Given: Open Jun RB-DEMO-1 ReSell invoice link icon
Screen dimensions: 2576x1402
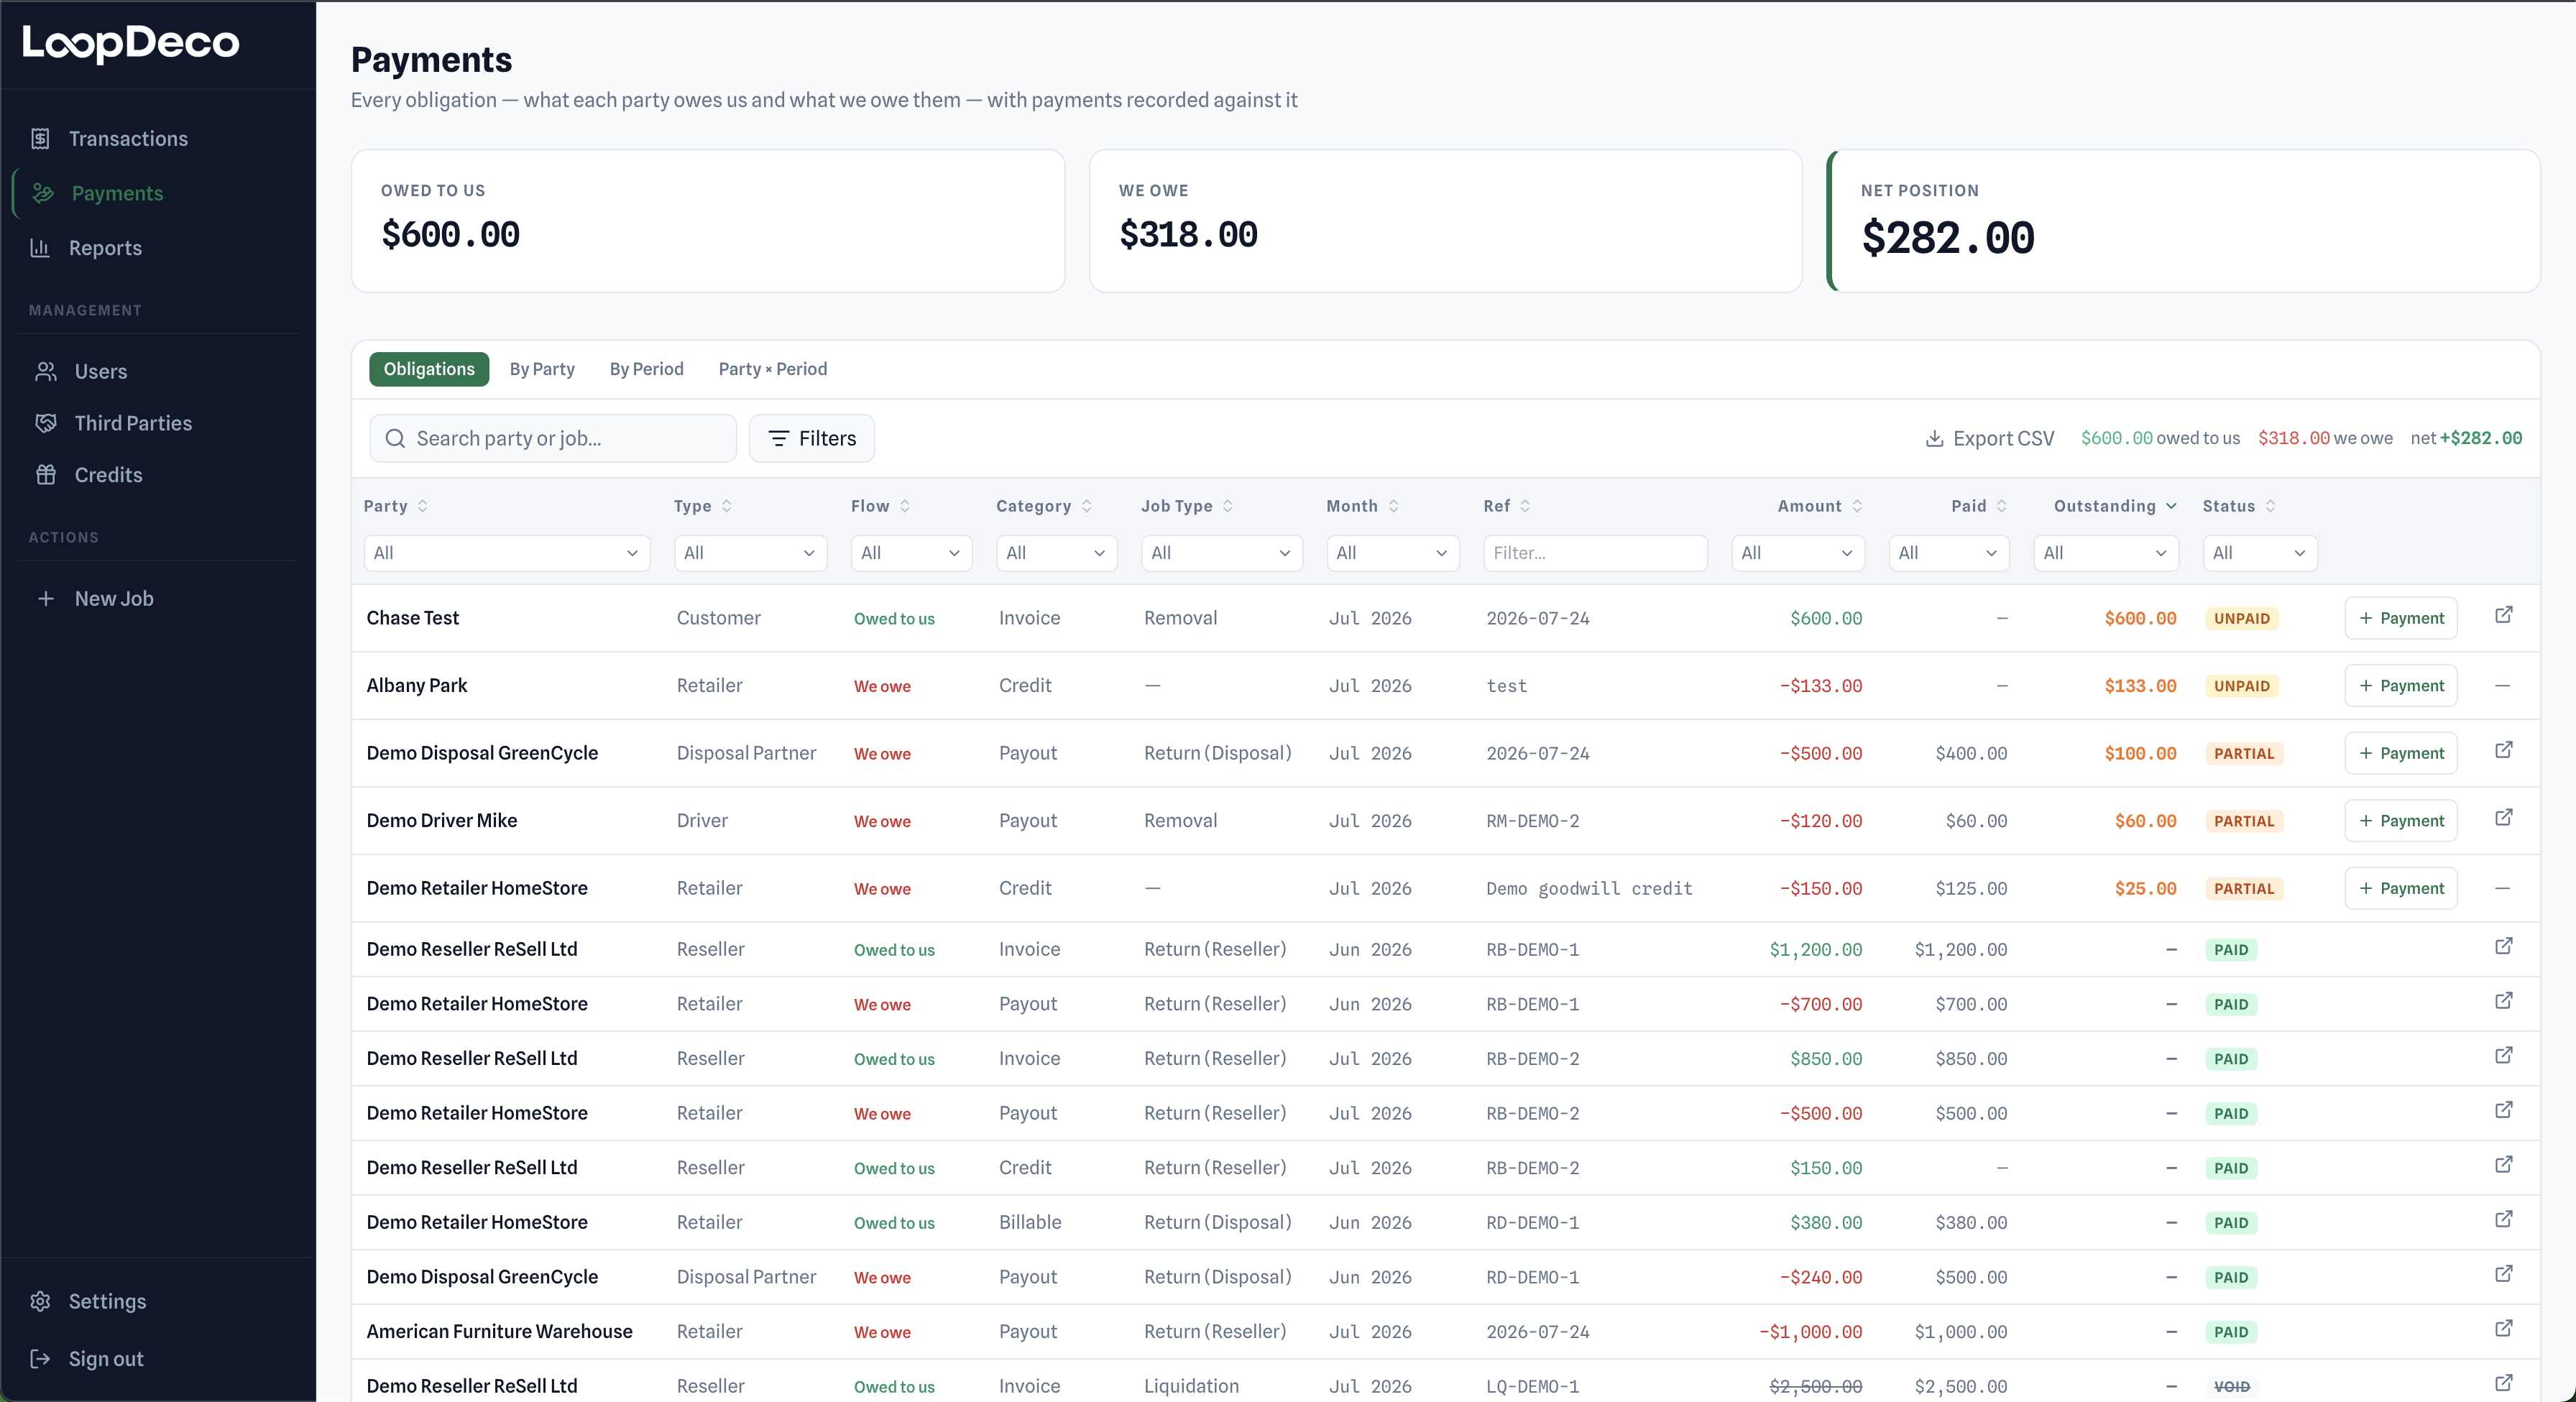Looking at the screenshot, I should 2503,946.
